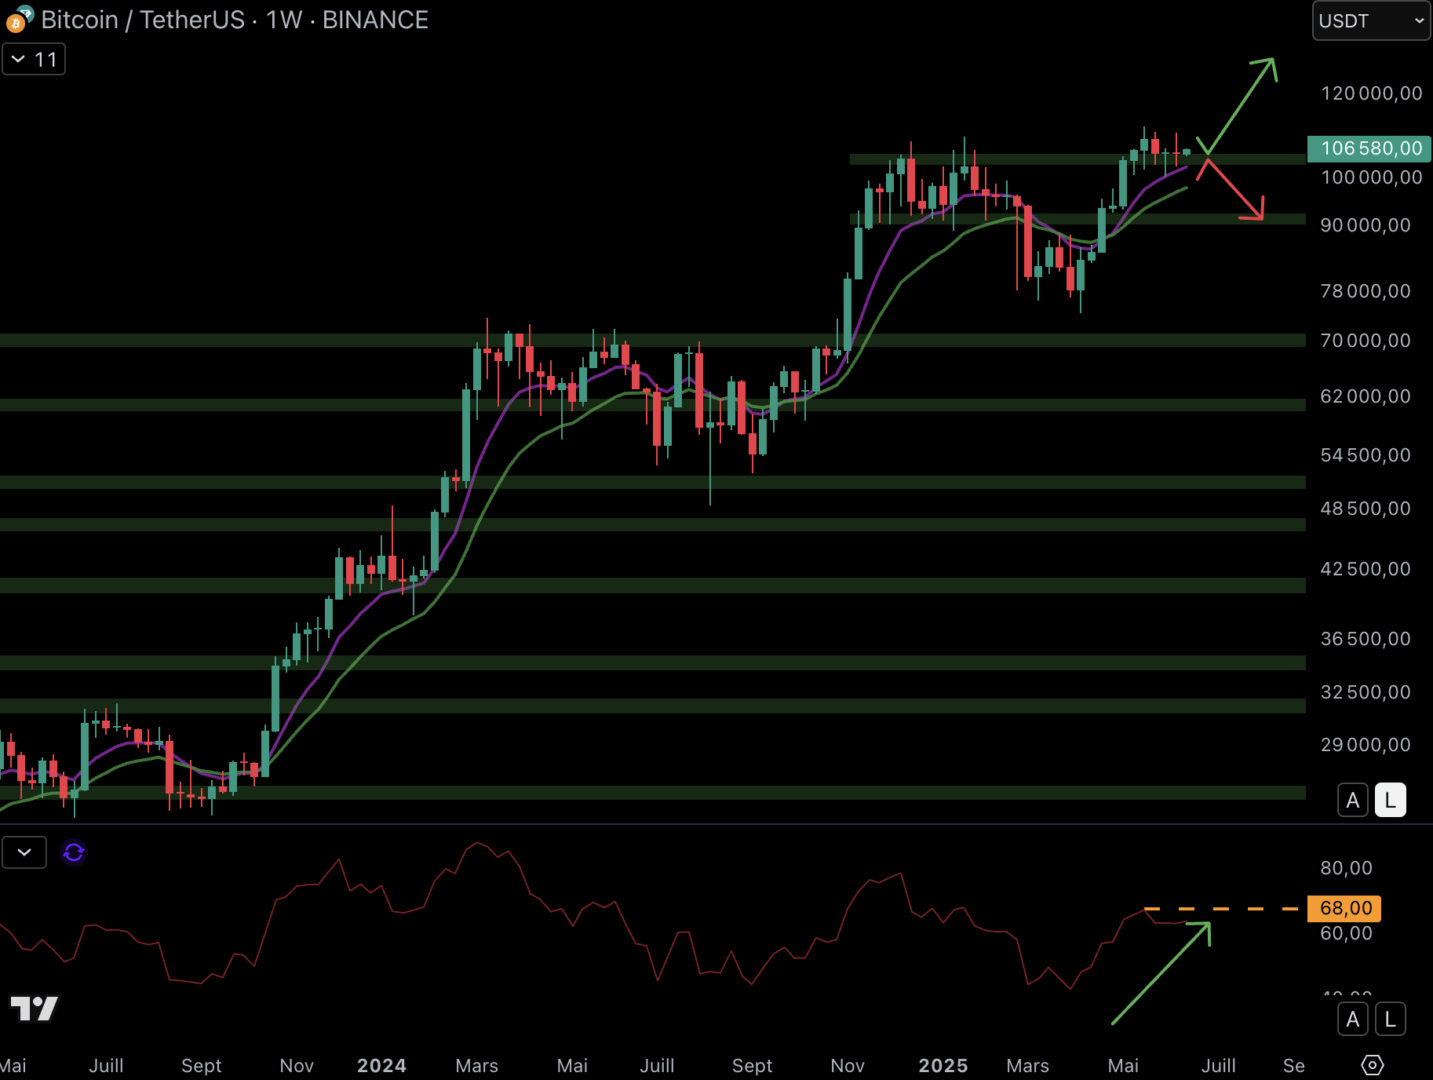
Task: Click the 70 000,00 price axis label
Action: (1365, 340)
